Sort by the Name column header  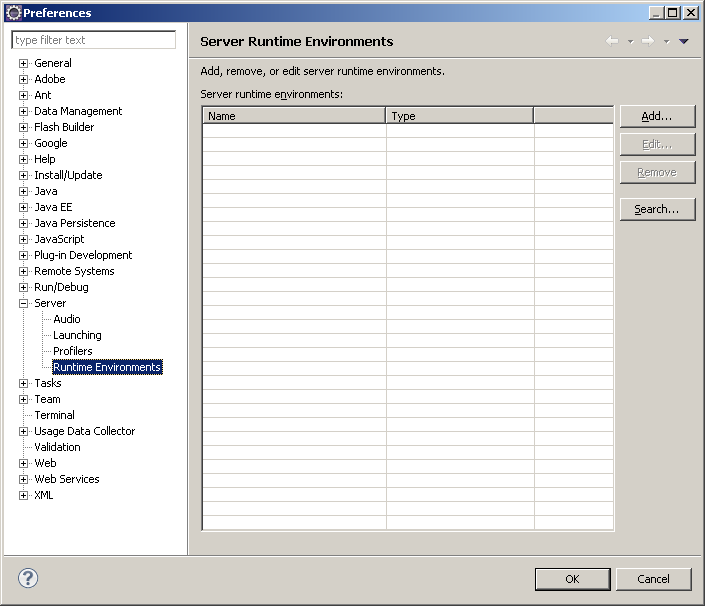coord(294,116)
